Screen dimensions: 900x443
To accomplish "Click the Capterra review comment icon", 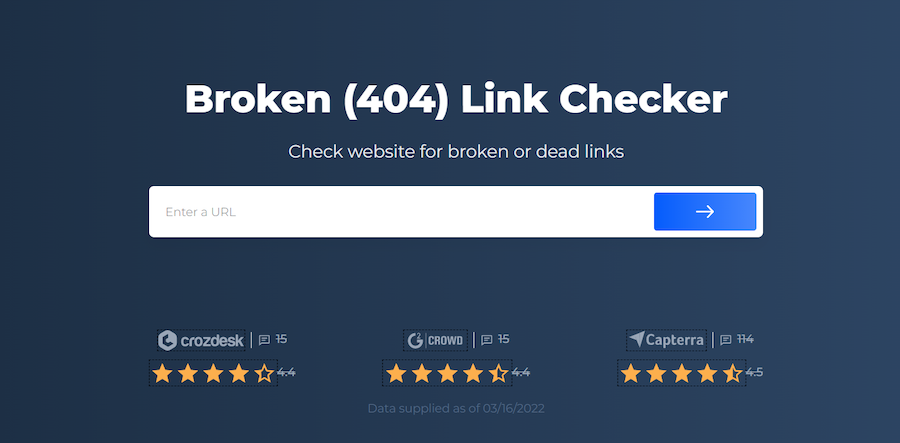I will tap(726, 340).
